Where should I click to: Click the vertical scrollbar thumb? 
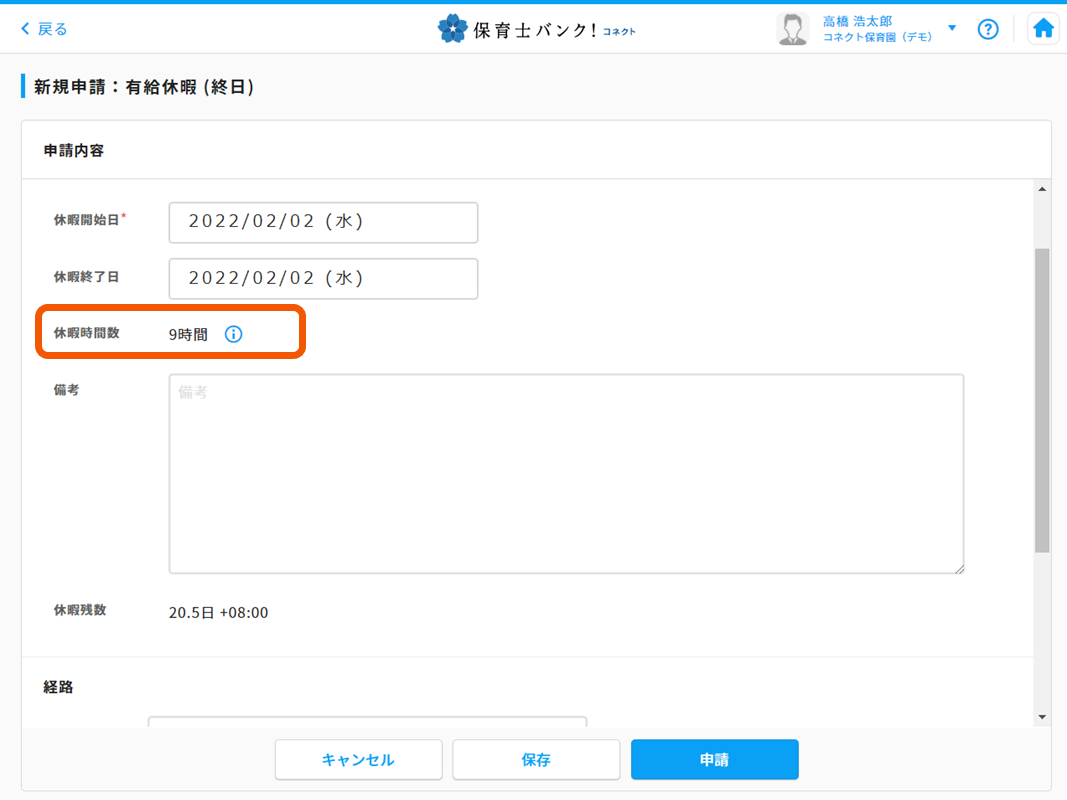click(x=1042, y=400)
